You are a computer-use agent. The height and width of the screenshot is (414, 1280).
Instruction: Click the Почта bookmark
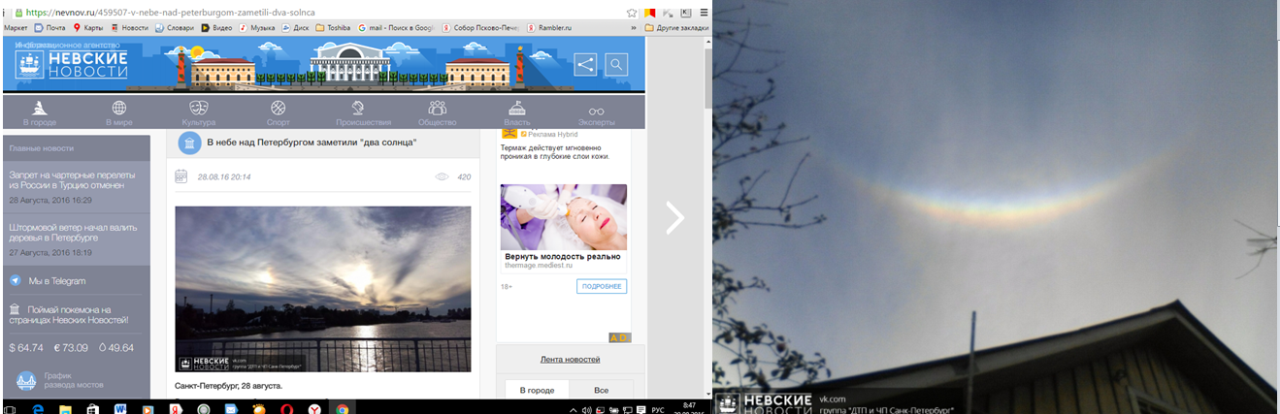coord(49,28)
